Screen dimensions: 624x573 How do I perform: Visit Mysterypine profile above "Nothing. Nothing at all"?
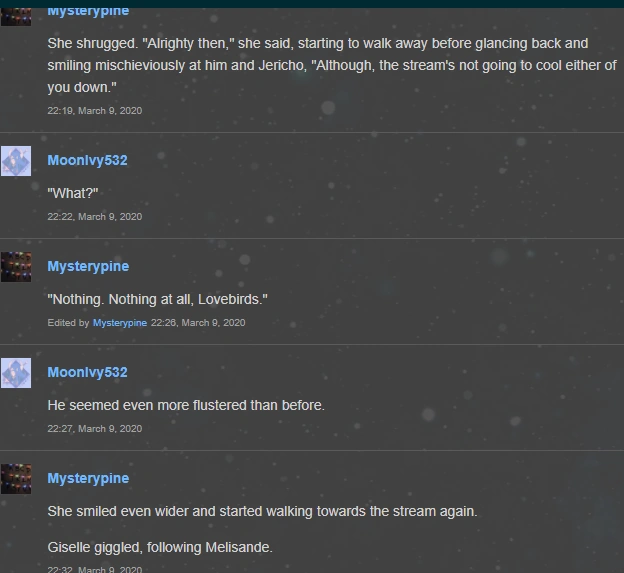[x=88, y=267]
